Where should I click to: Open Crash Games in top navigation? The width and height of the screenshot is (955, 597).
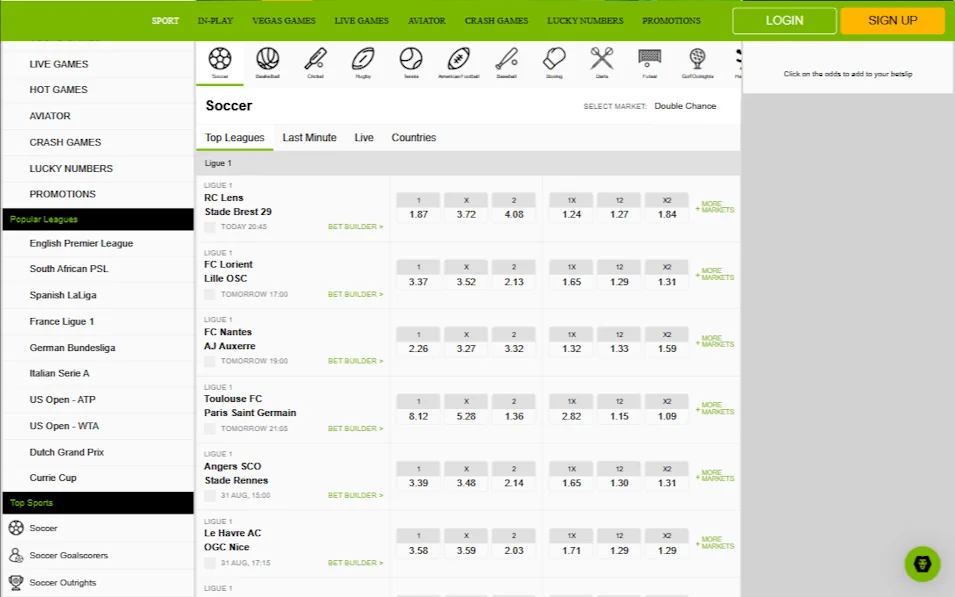pos(496,21)
